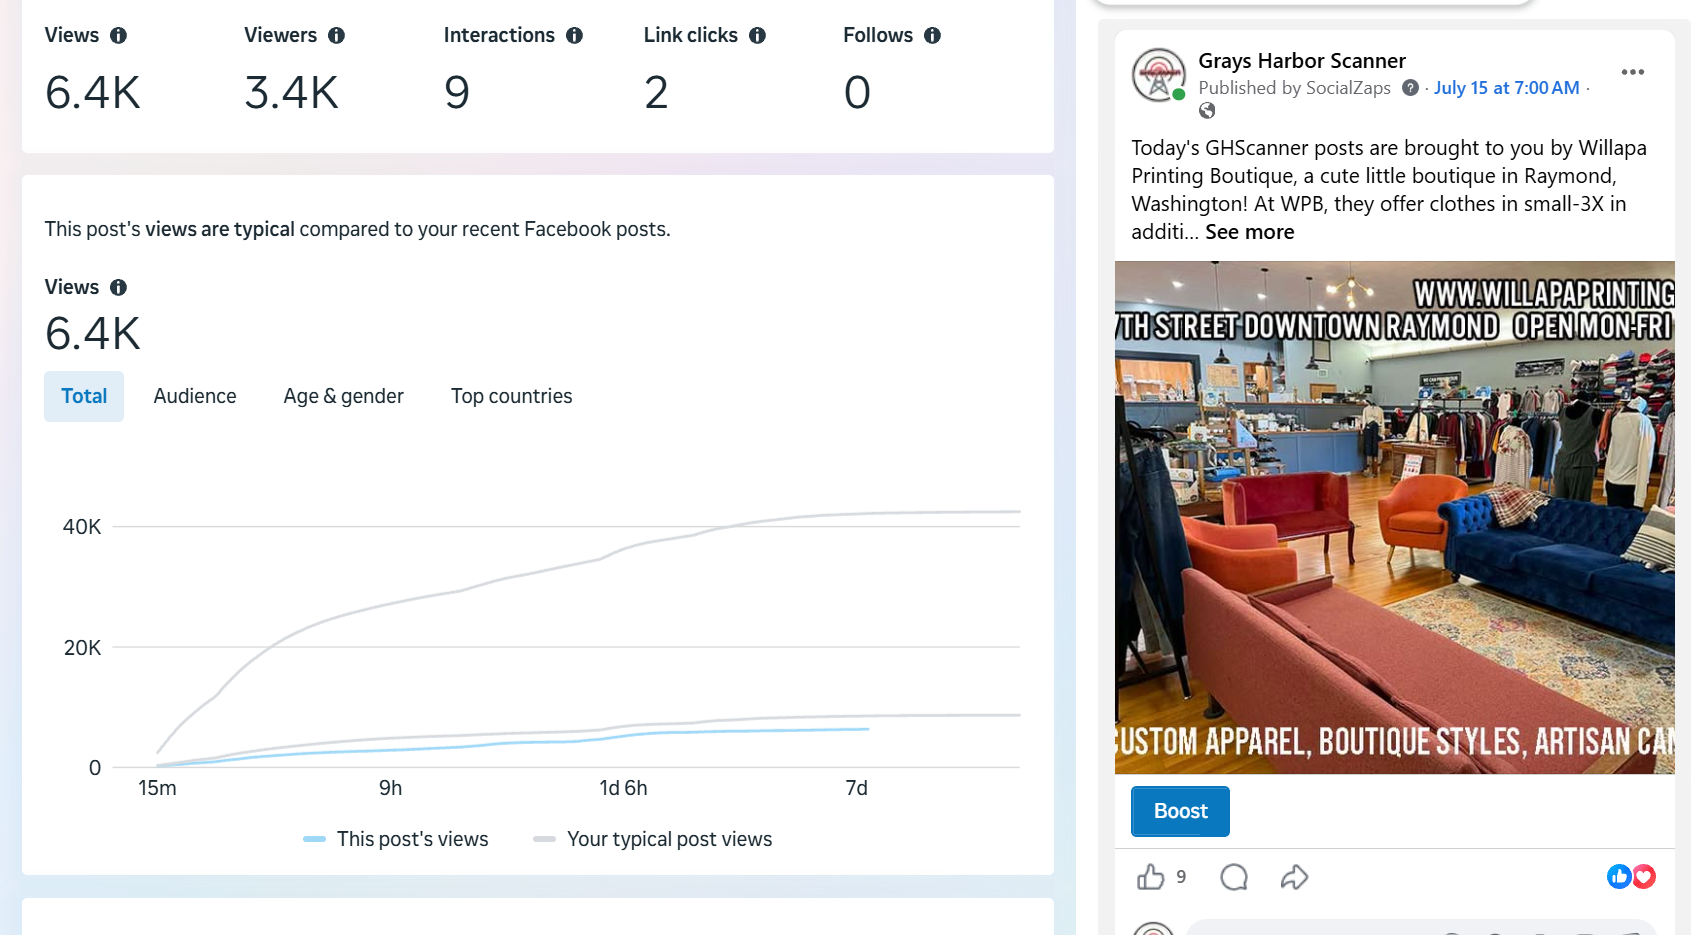The image size is (1702, 935).
Task: Switch to the Top countries tab
Action: pos(511,396)
